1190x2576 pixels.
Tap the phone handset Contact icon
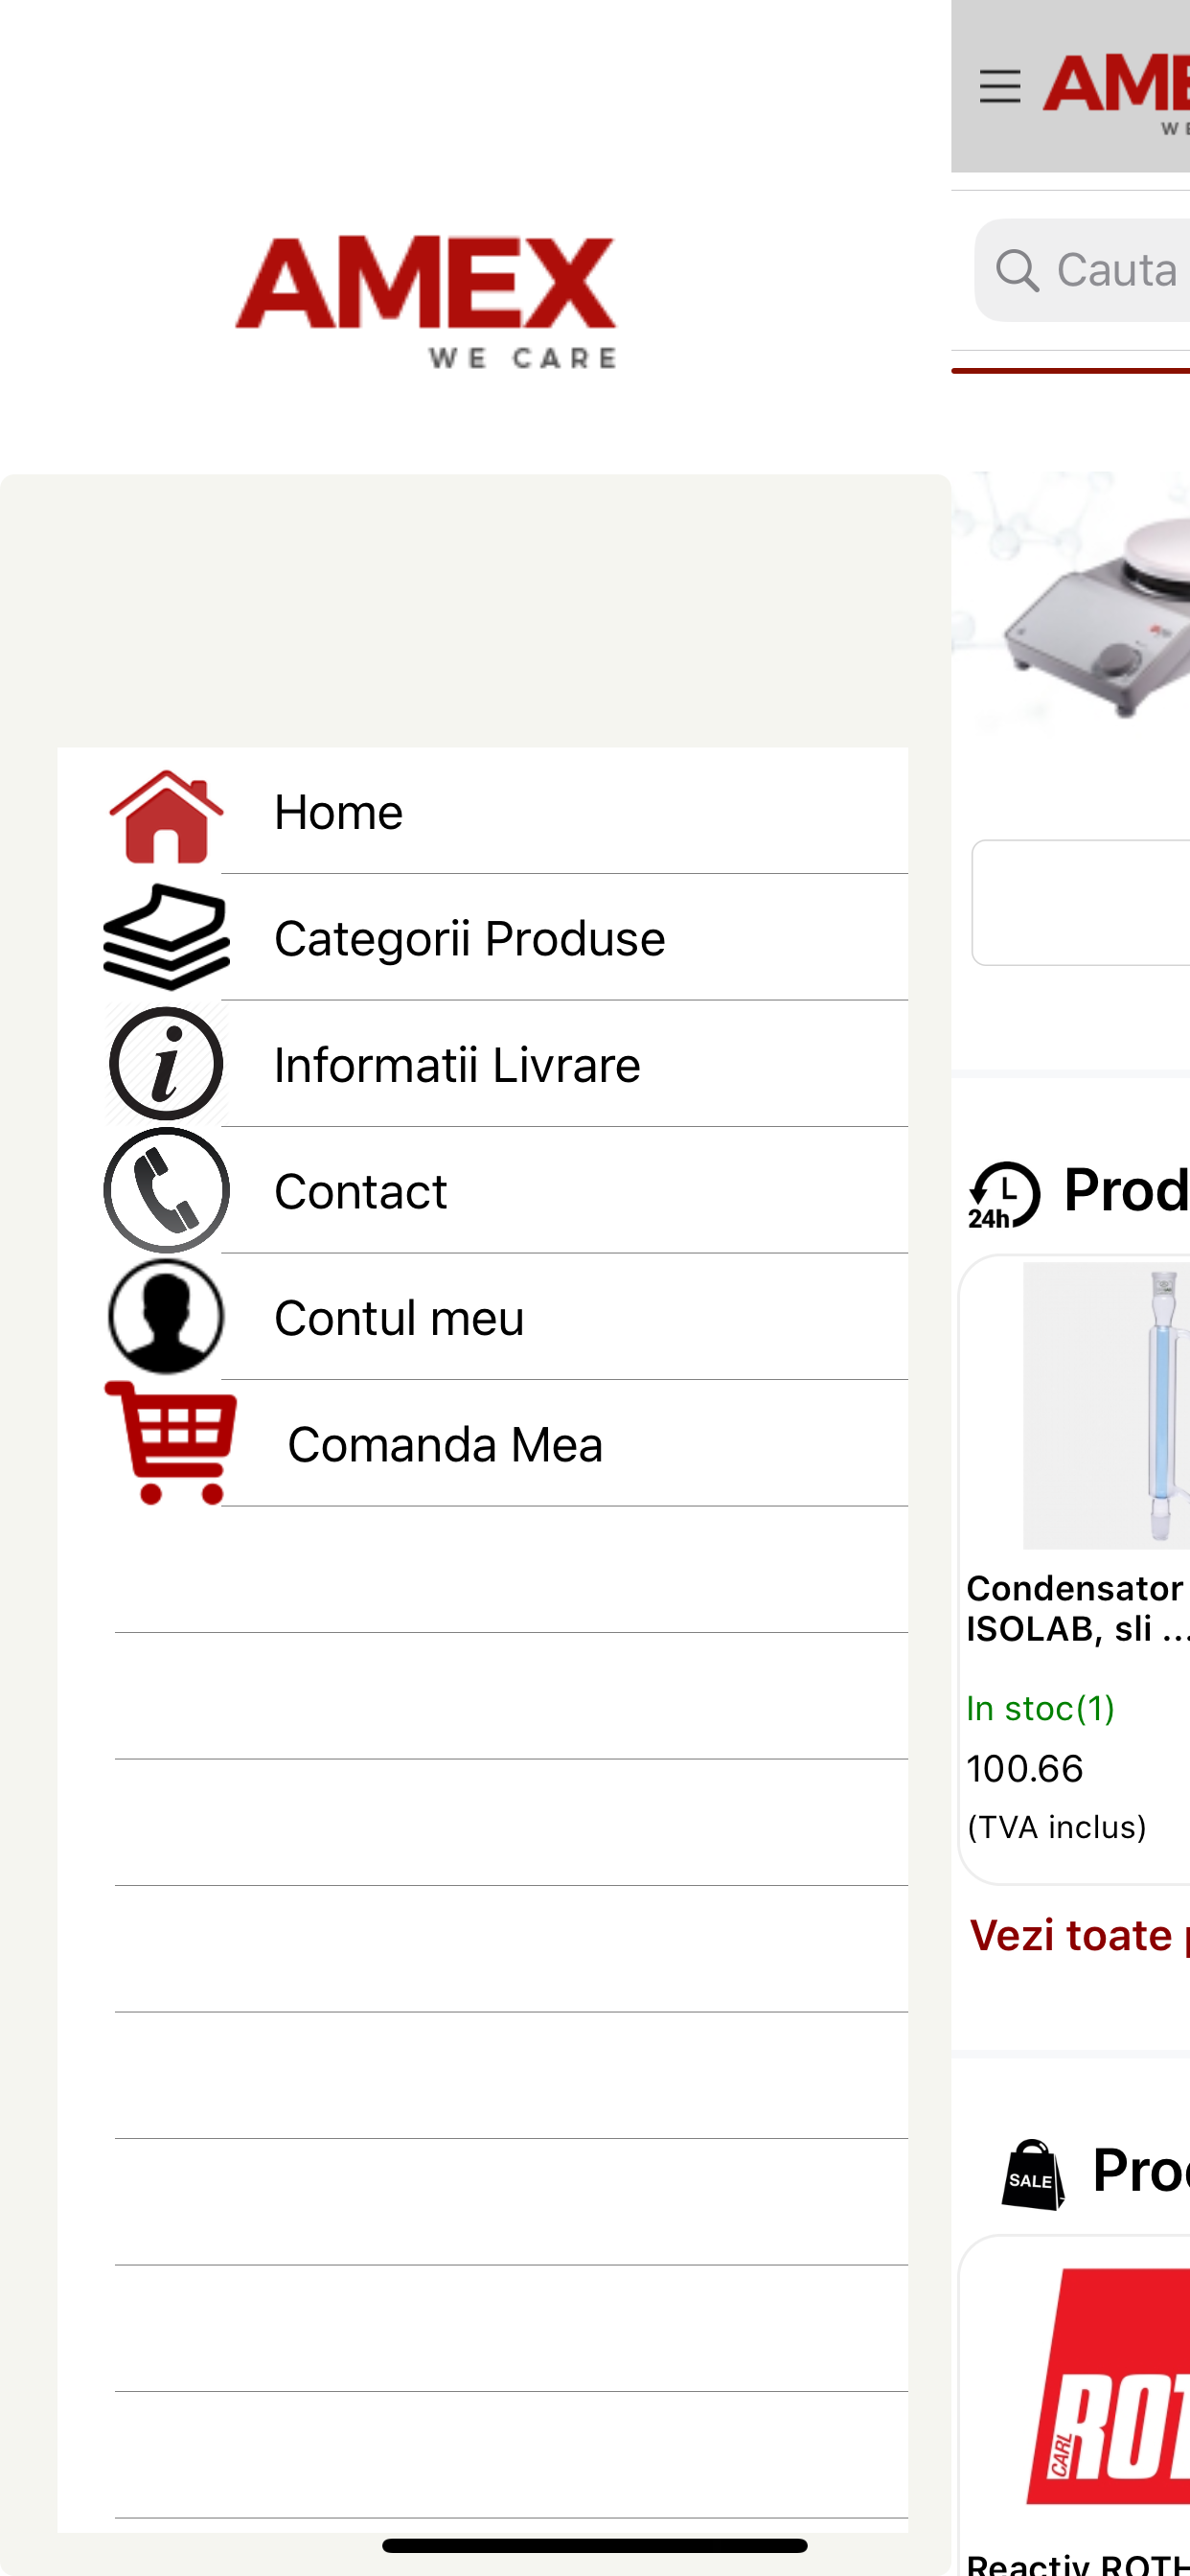[x=166, y=1190]
